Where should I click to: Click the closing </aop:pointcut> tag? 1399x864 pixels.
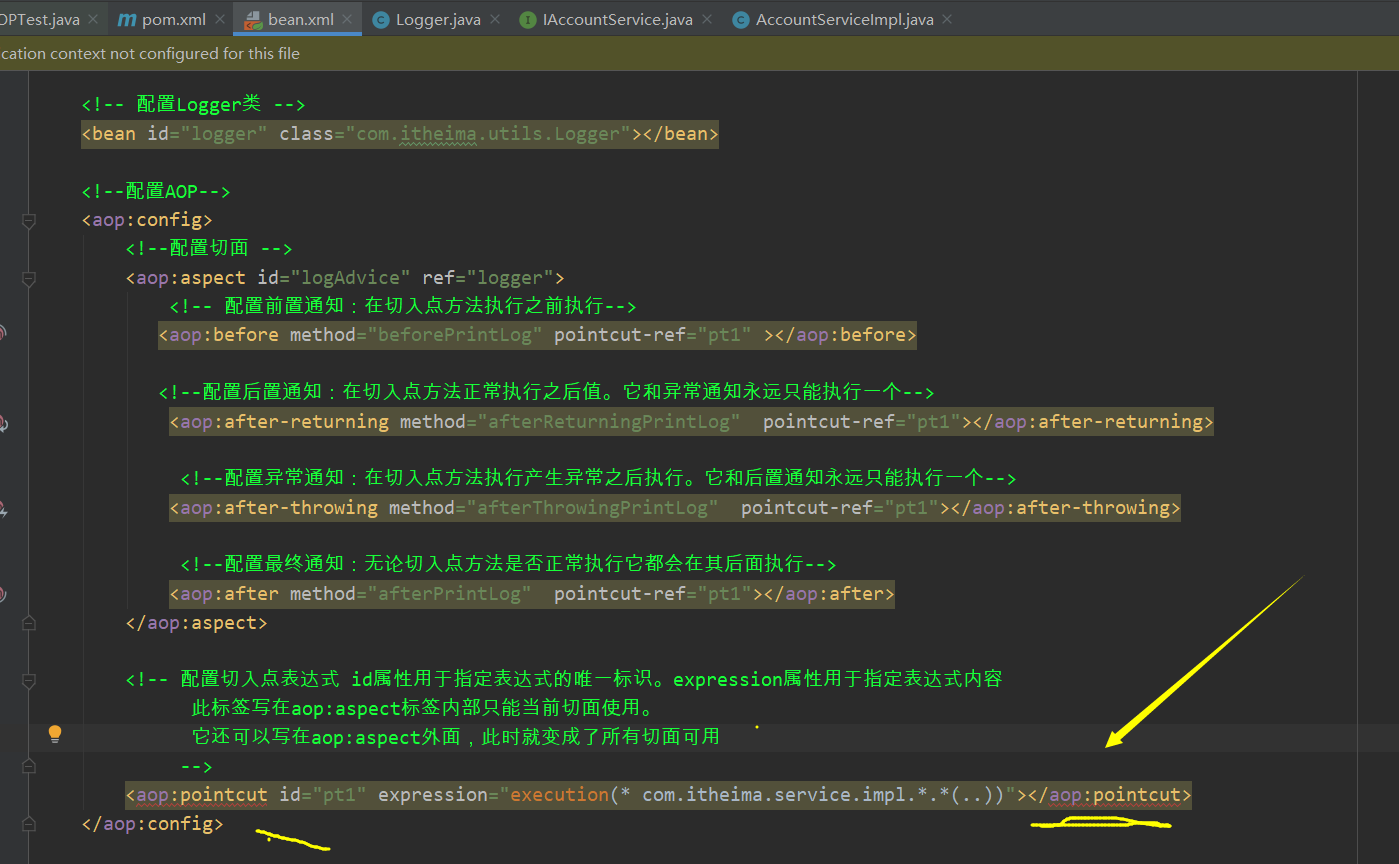pyautogui.click(x=1110, y=795)
